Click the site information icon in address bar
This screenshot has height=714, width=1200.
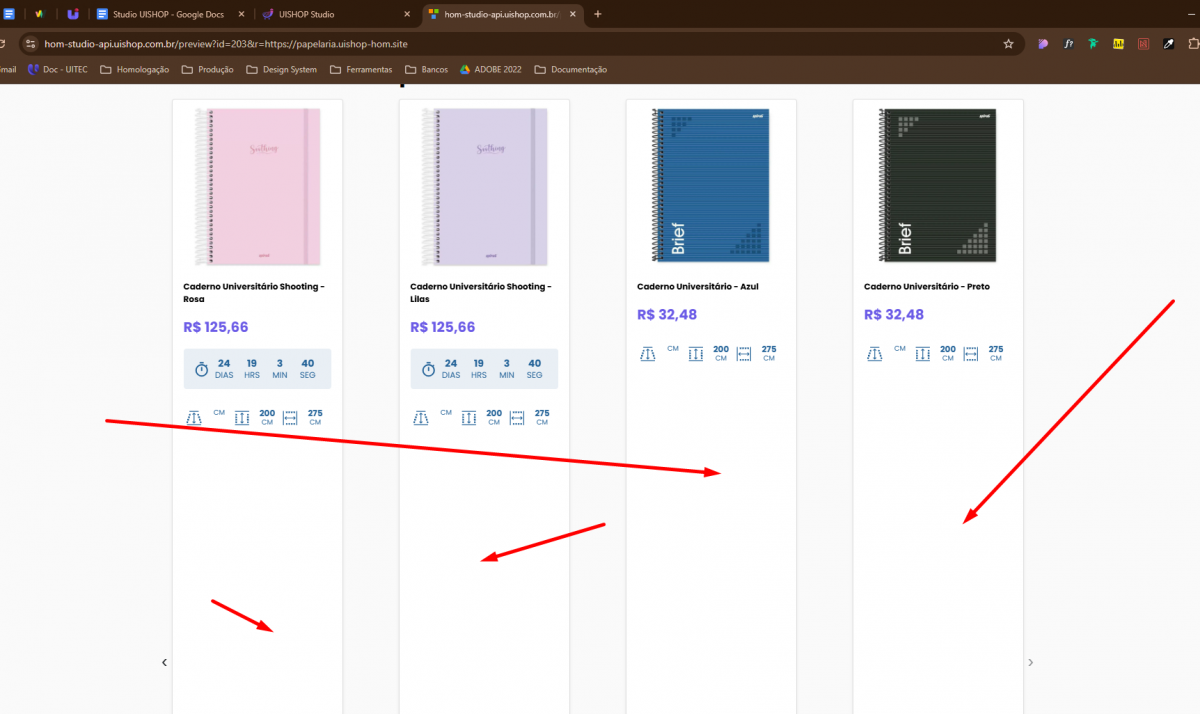pyautogui.click(x=30, y=44)
